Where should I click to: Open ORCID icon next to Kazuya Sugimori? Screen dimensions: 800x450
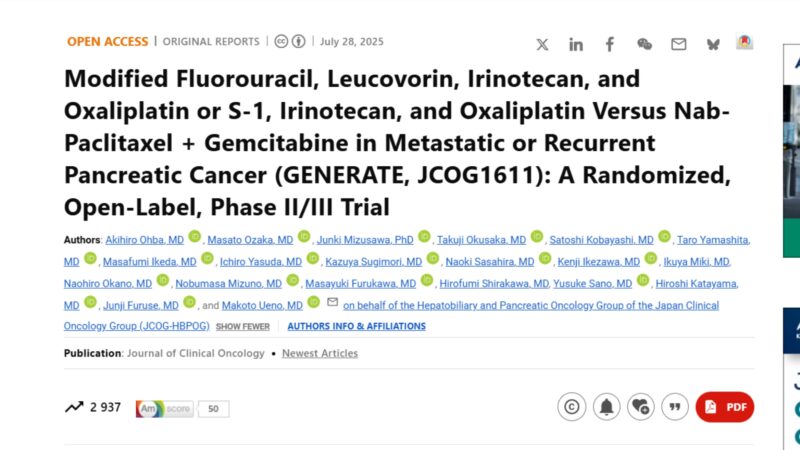pyautogui.click(x=433, y=258)
